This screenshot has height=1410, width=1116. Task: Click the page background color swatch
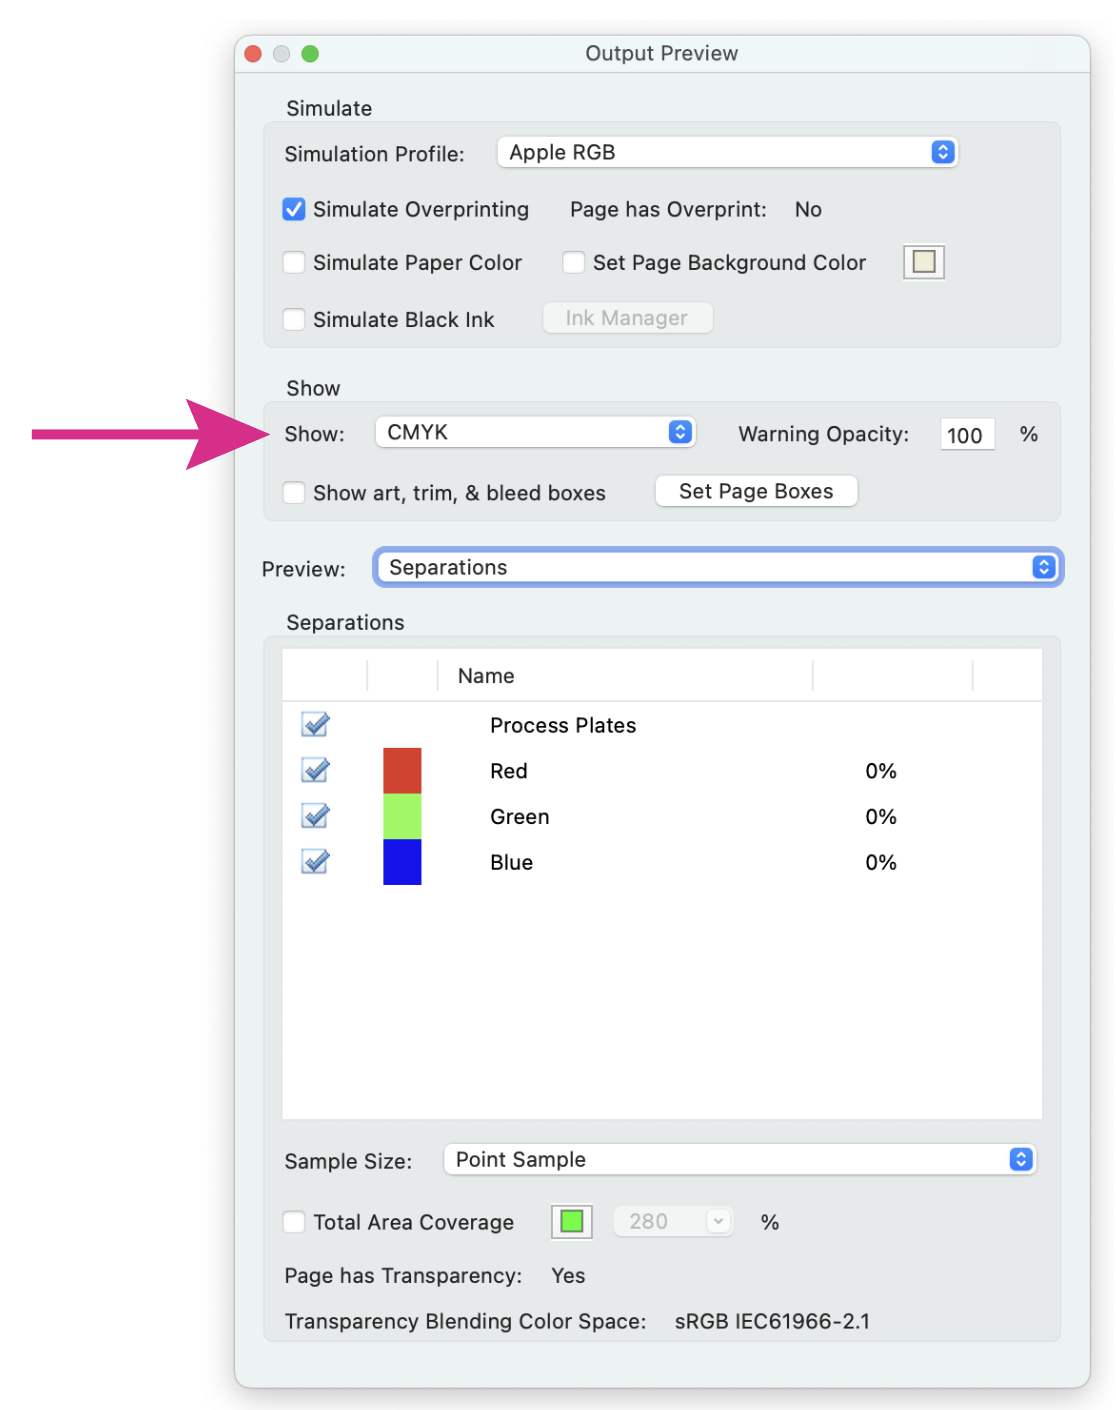922,261
